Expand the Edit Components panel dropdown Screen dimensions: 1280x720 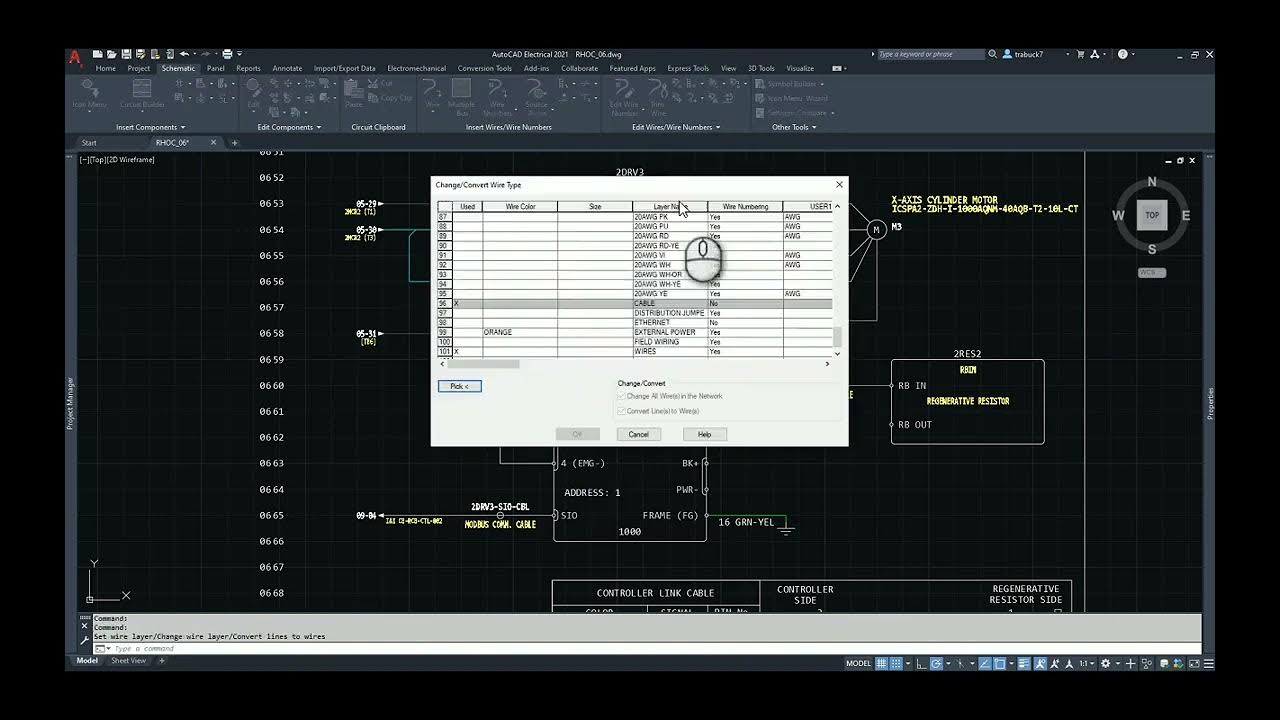pos(319,127)
